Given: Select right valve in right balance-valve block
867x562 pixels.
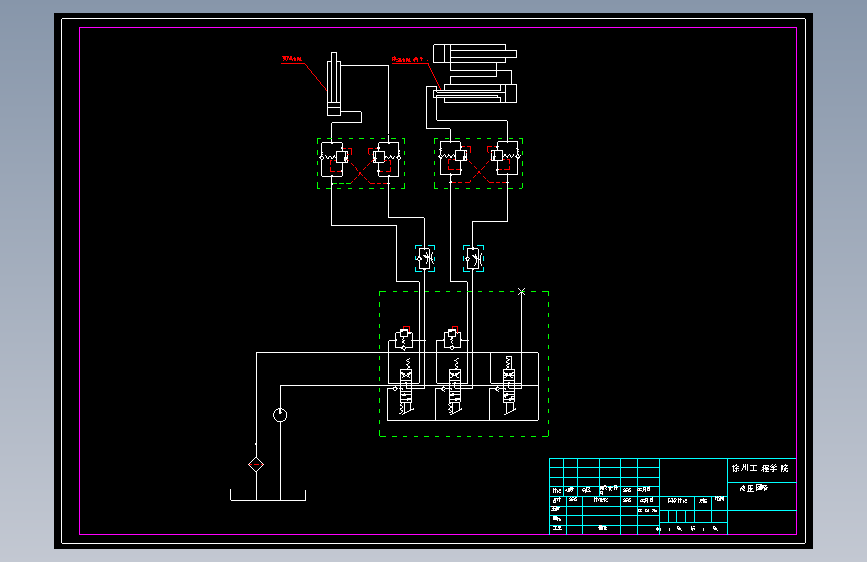Looking at the screenshot, I should point(504,158).
